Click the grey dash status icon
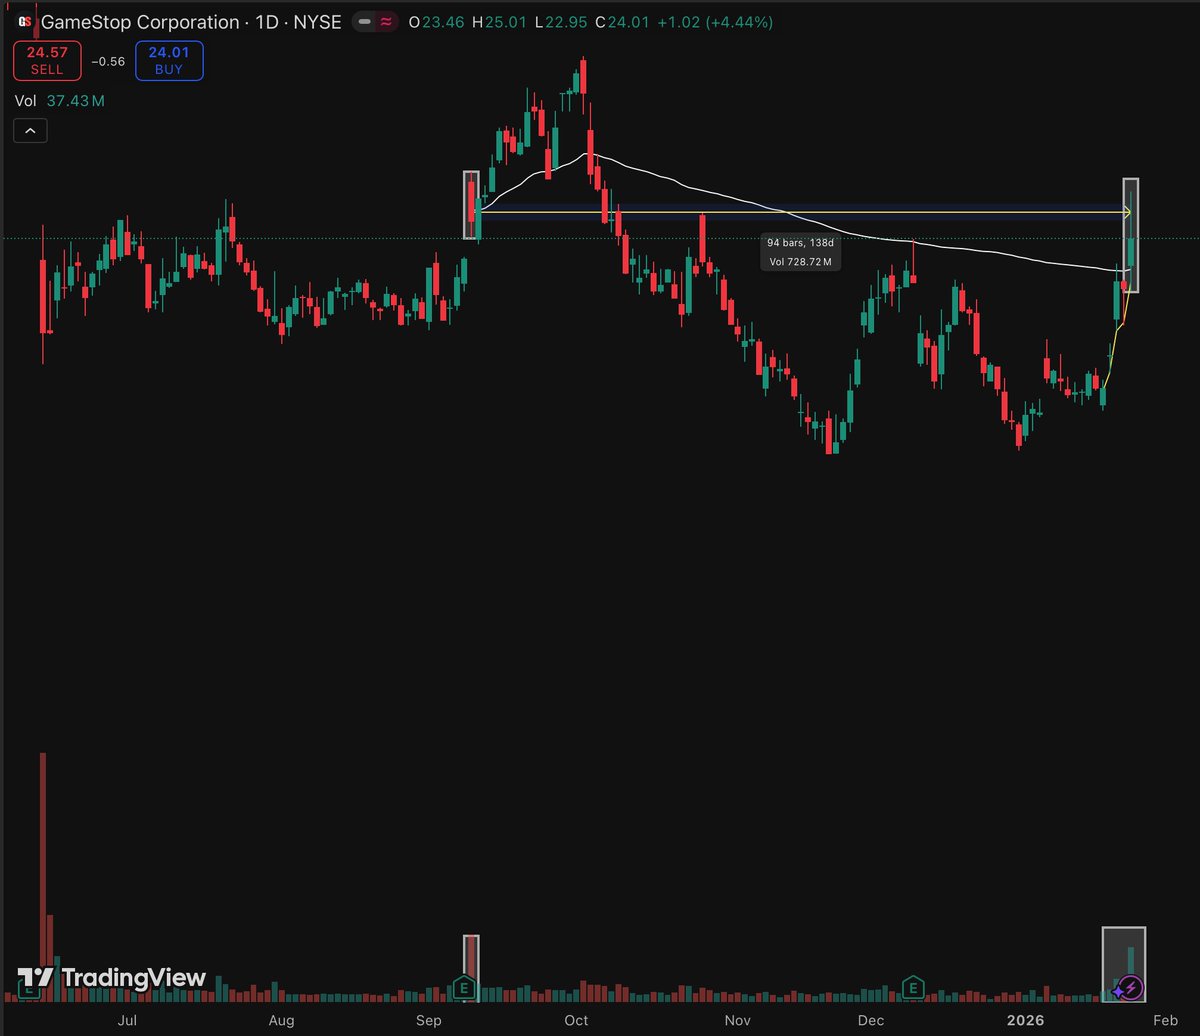Screen dimensions: 1200x1036 point(366,21)
